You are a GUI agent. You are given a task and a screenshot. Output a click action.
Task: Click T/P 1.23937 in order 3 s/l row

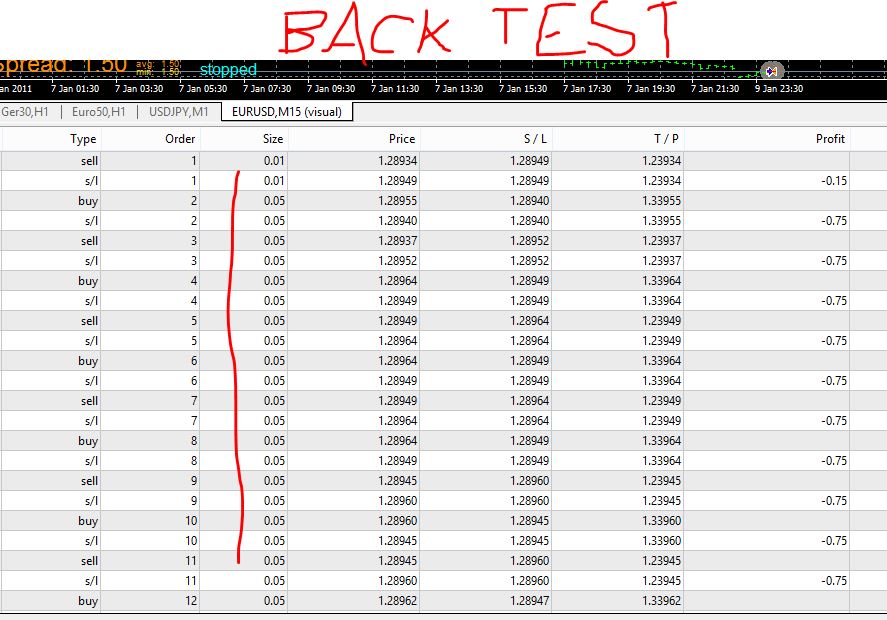[661, 261]
